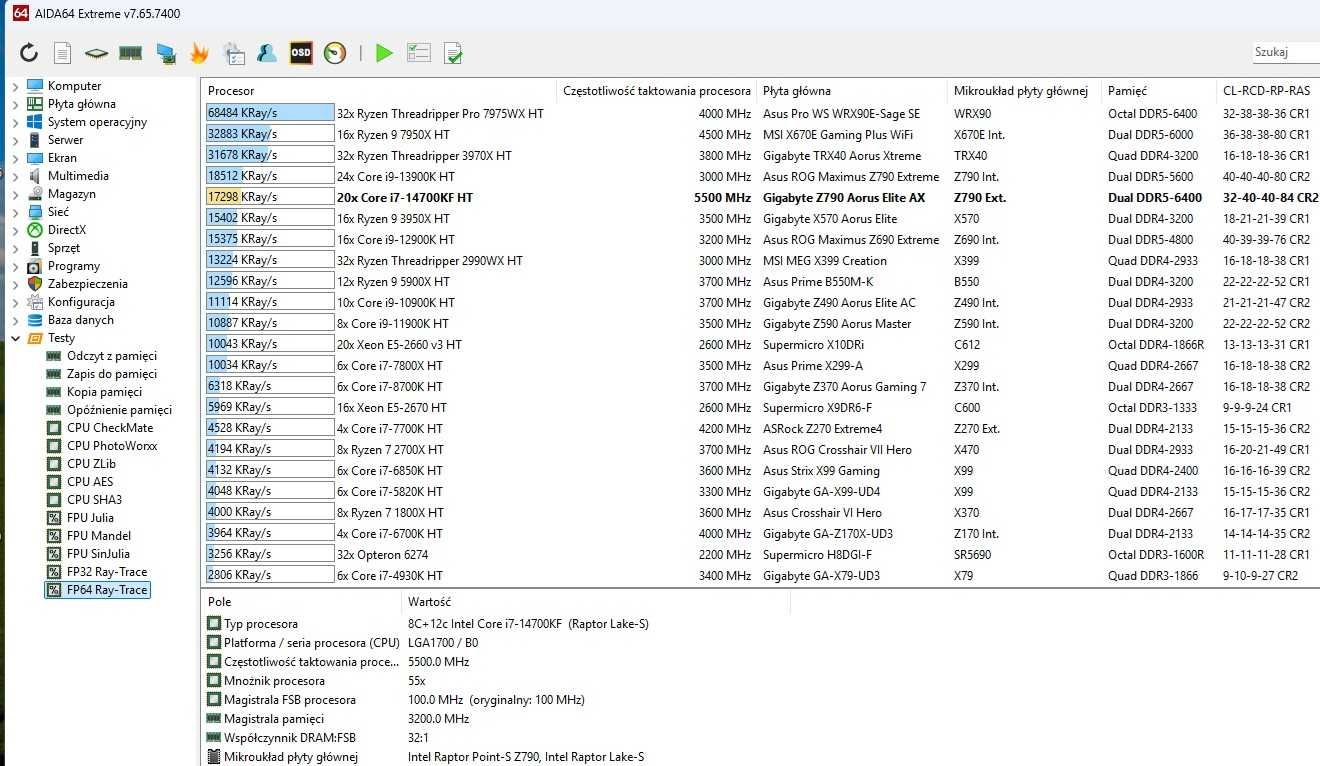This screenshot has width=1320, height=766.
Task: Select Komputer in the tree
Action: pos(75,86)
